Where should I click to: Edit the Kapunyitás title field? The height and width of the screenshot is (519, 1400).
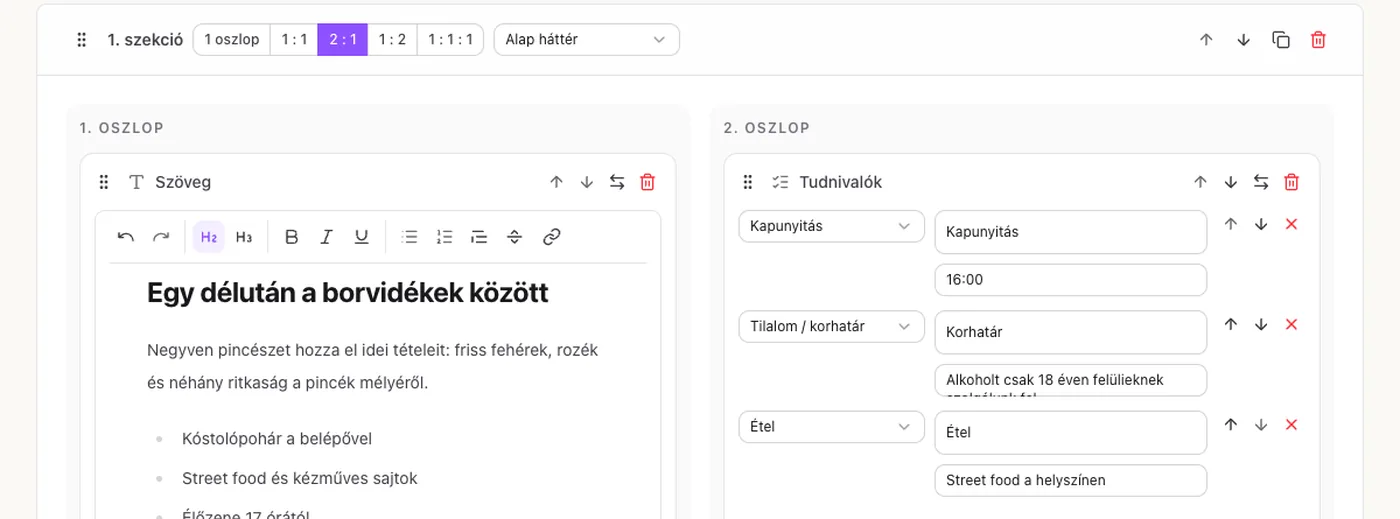pos(1071,232)
